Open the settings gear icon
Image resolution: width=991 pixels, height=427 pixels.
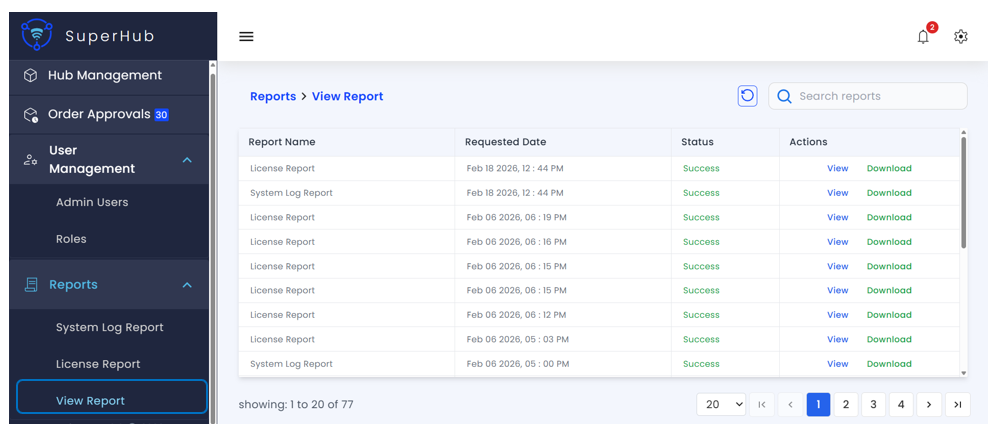click(961, 37)
